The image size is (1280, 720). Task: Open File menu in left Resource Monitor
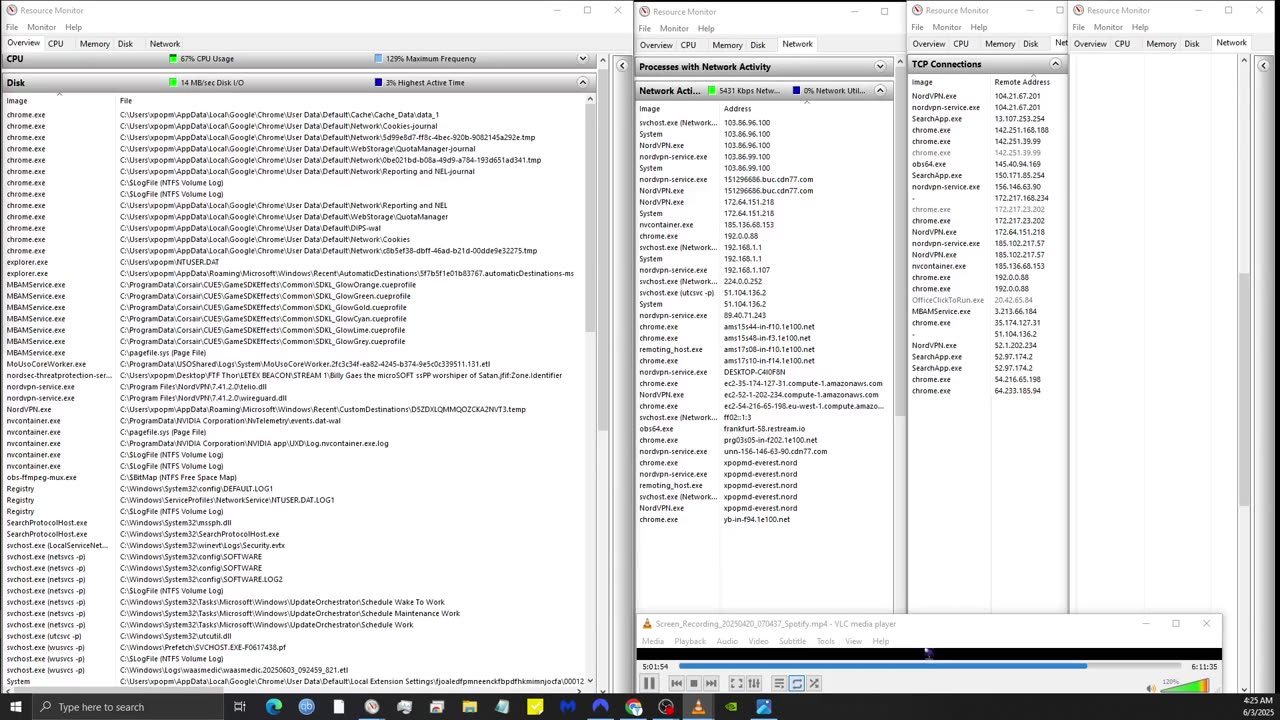click(12, 27)
